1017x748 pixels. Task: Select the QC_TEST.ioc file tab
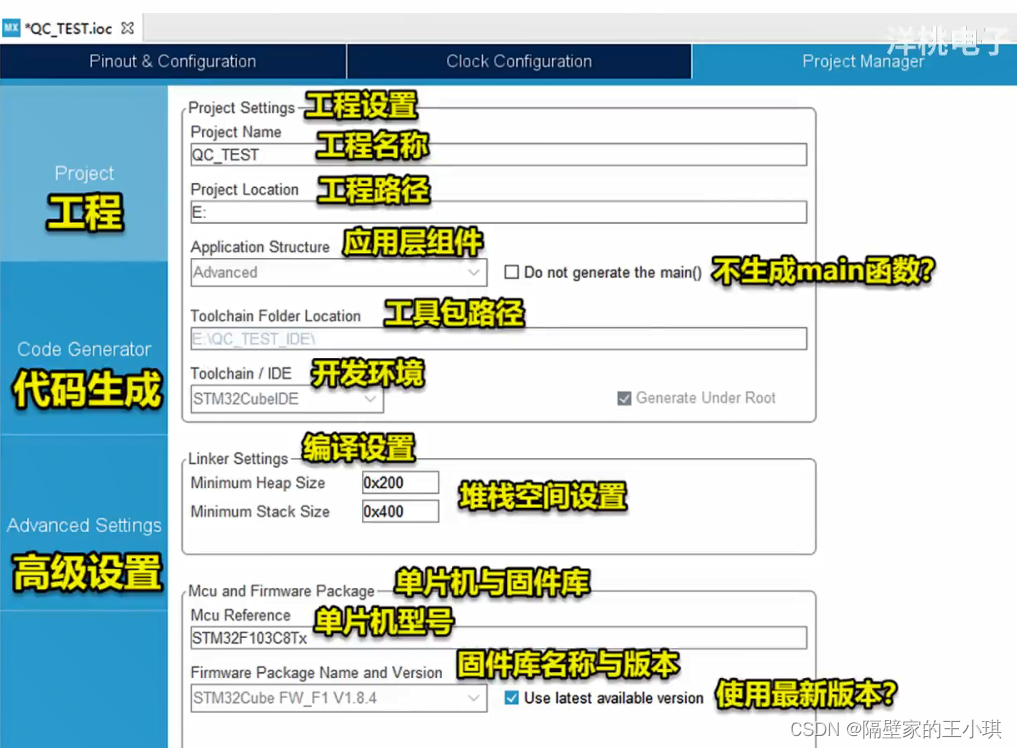click(71, 29)
